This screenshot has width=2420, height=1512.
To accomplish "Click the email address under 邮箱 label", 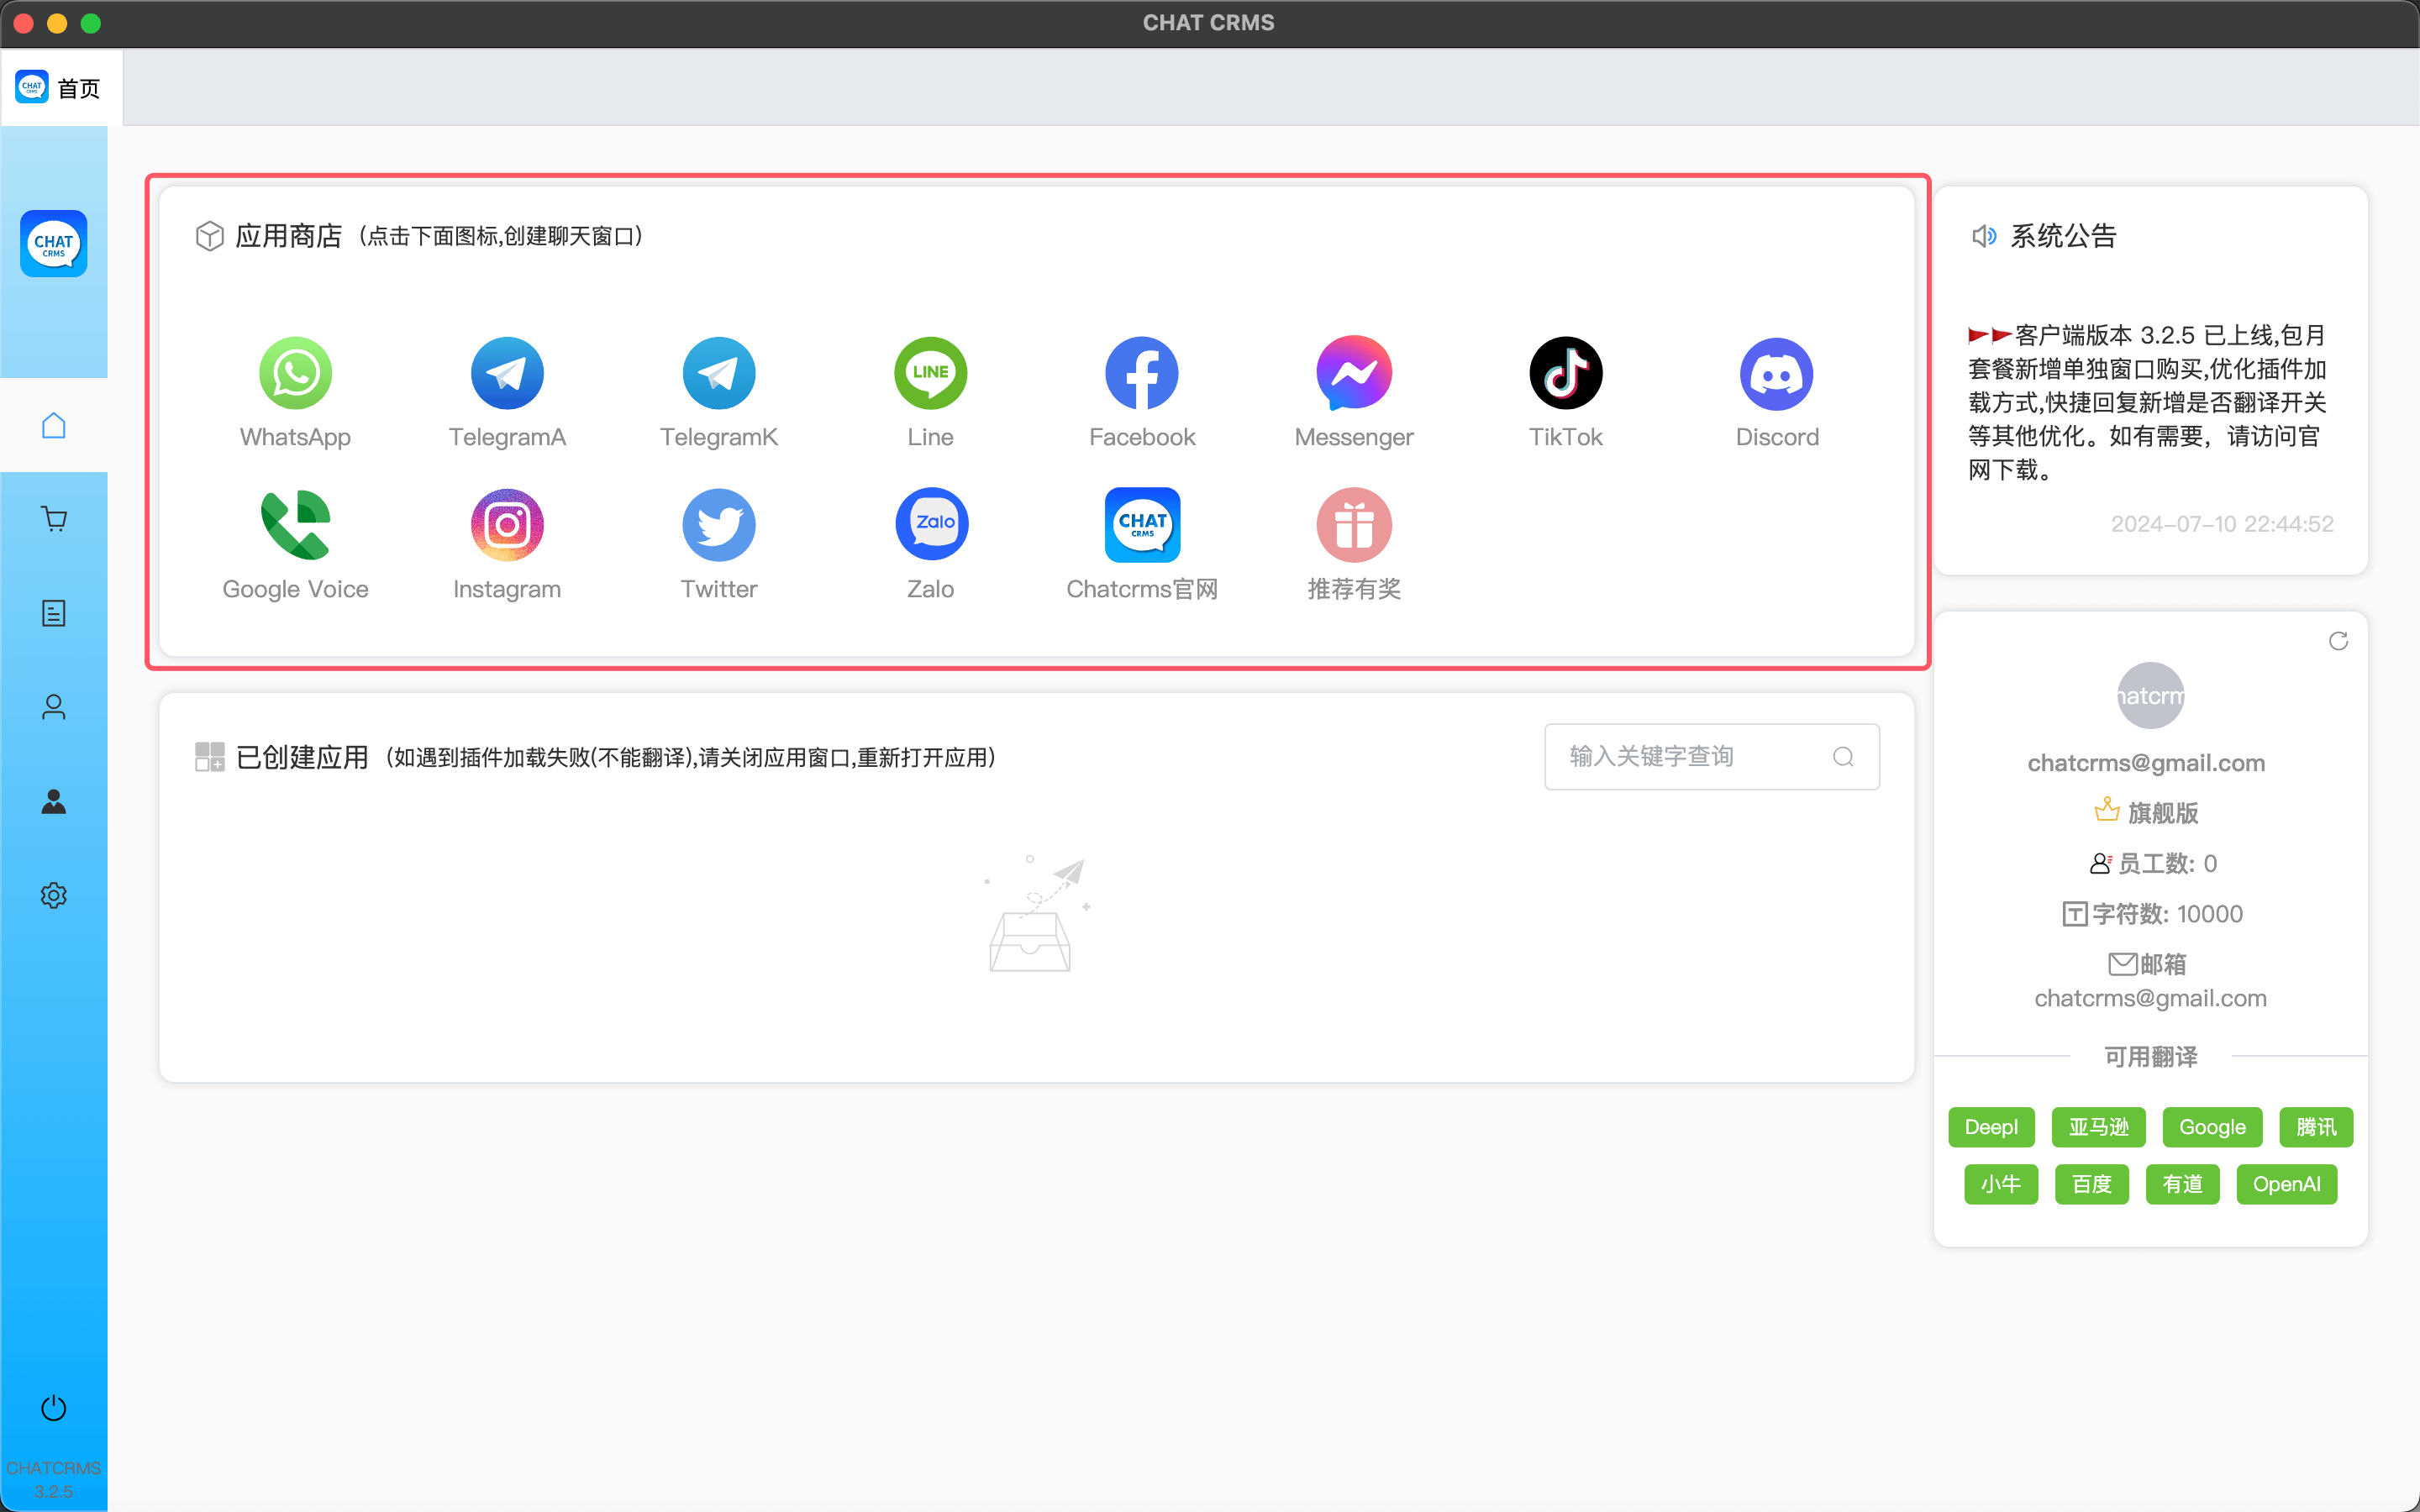I will point(2150,998).
